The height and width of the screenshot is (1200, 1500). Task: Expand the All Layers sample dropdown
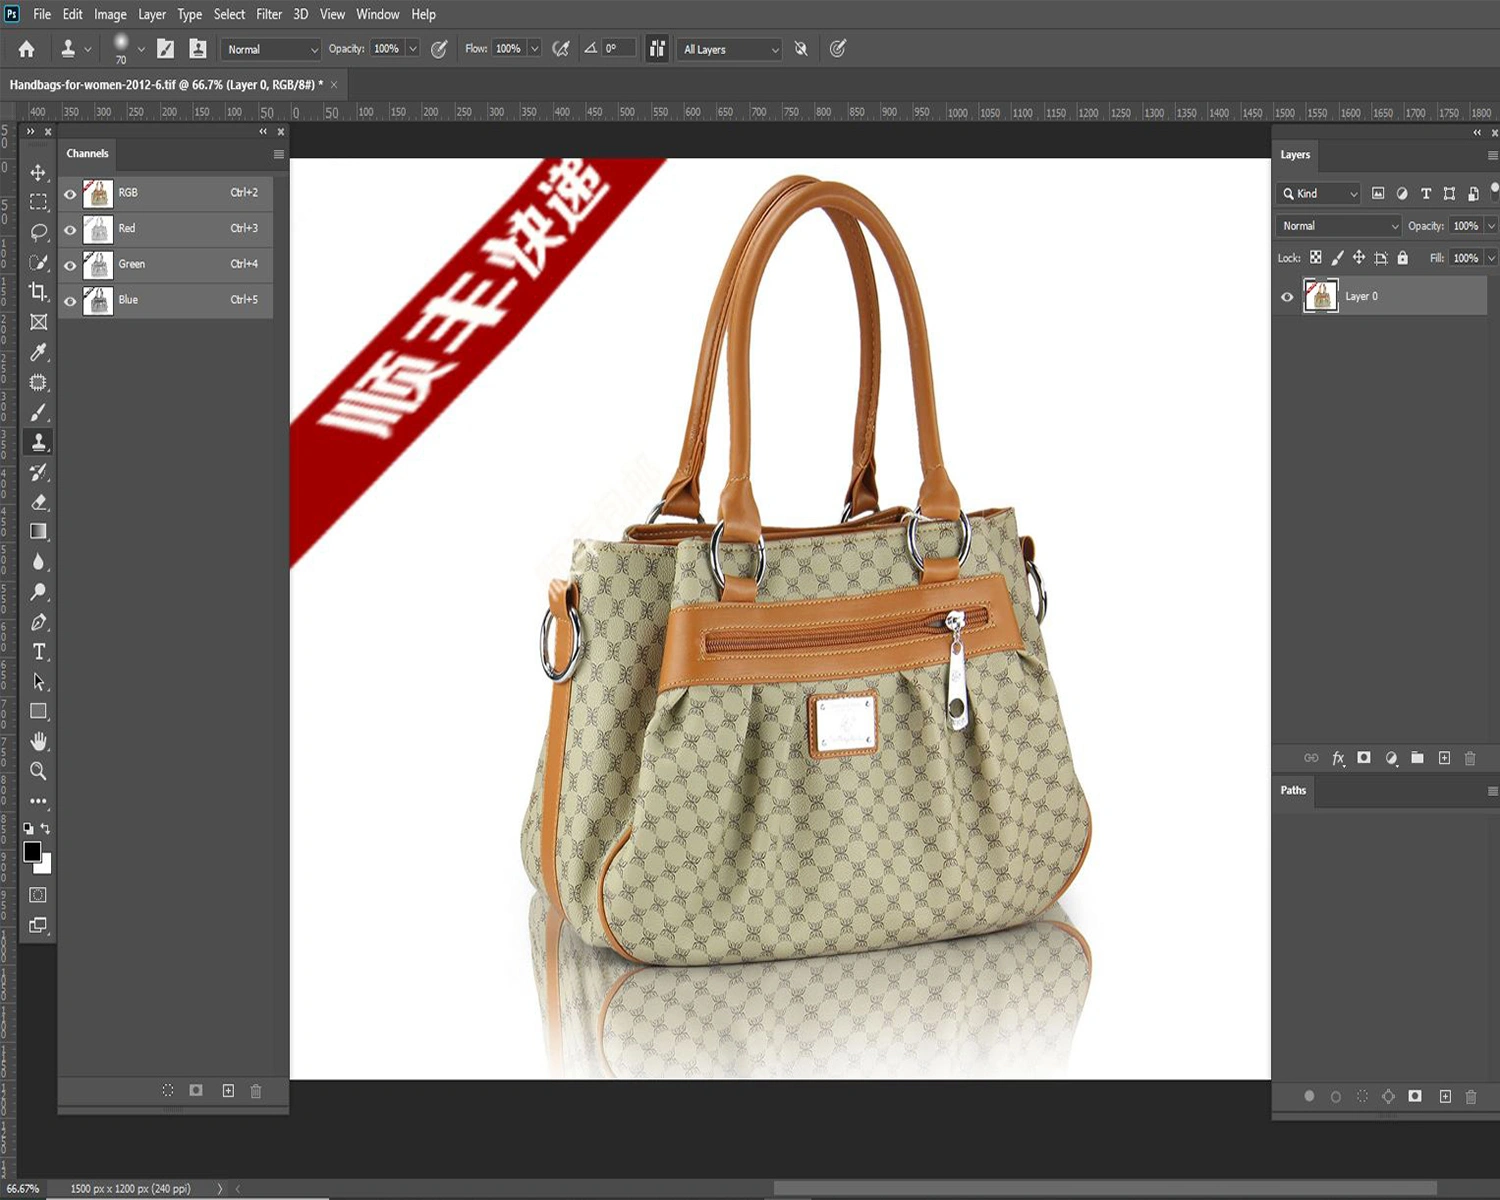[730, 49]
